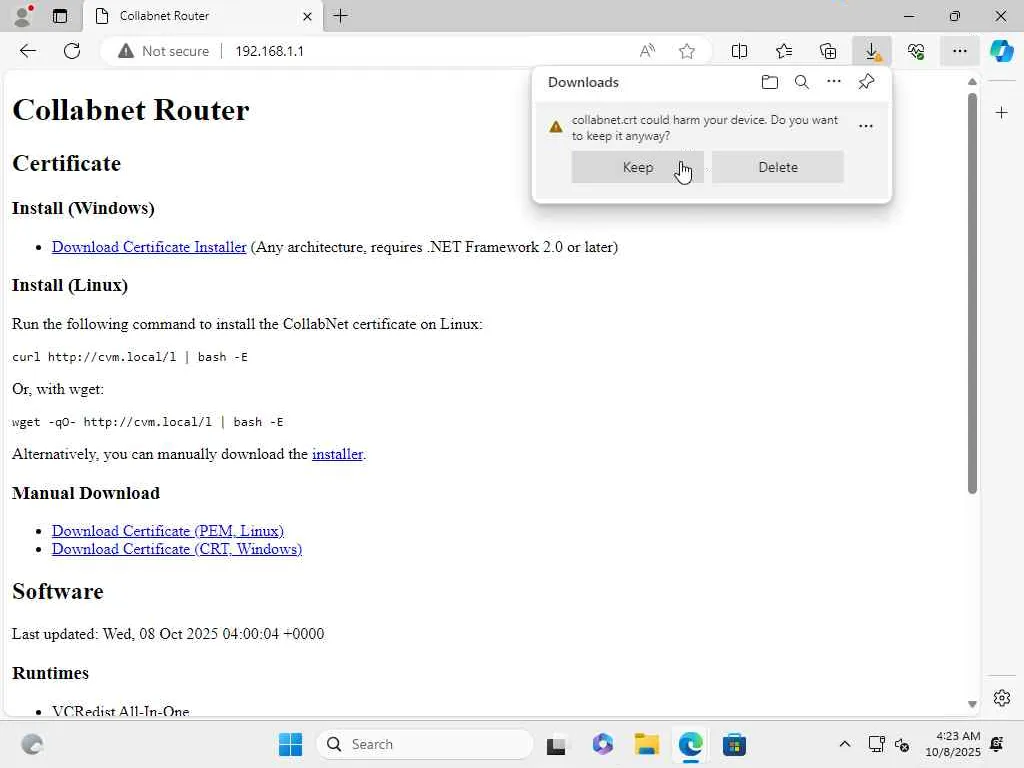Click the Downloads toolbar icon
1024x768 pixels.
[872, 51]
